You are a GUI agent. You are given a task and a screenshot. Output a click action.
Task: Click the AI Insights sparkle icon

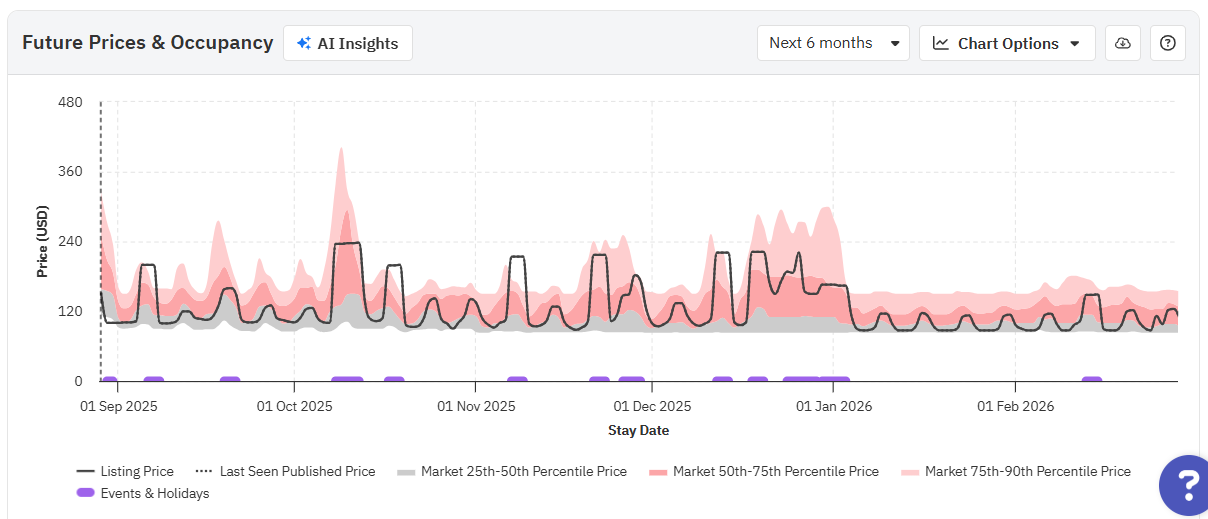pos(304,43)
